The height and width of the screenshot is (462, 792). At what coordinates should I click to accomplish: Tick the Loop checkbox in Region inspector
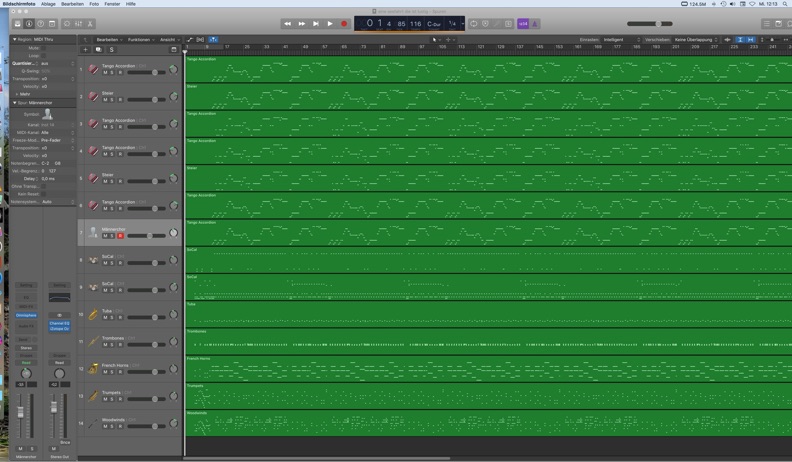point(43,56)
